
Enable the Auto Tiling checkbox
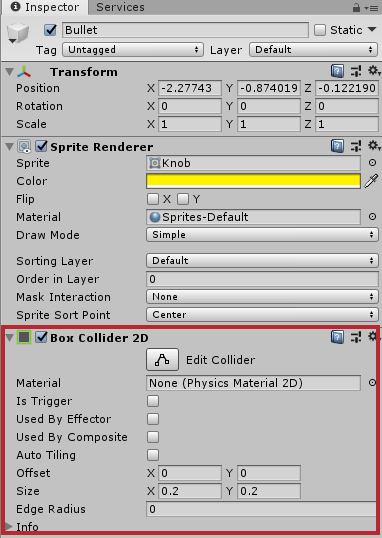point(153,455)
